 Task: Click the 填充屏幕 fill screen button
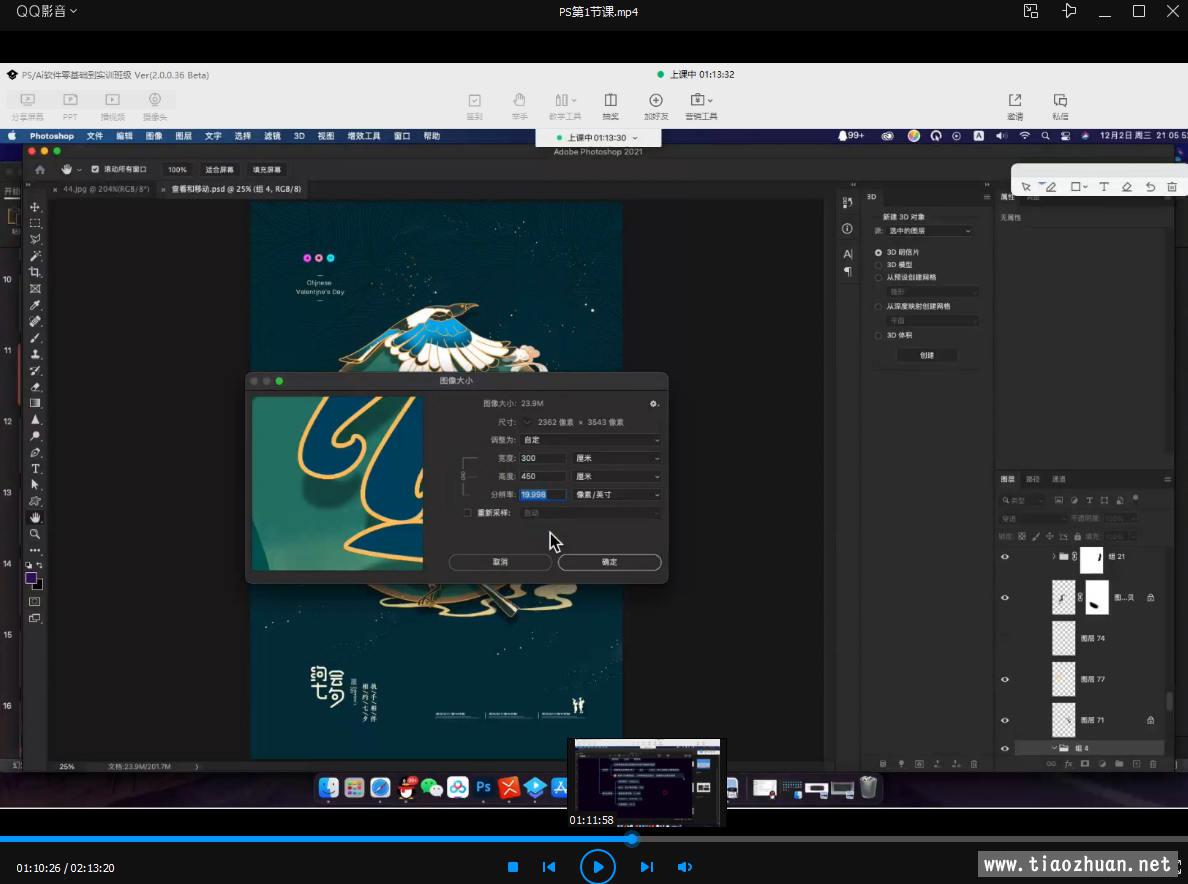[267, 170]
